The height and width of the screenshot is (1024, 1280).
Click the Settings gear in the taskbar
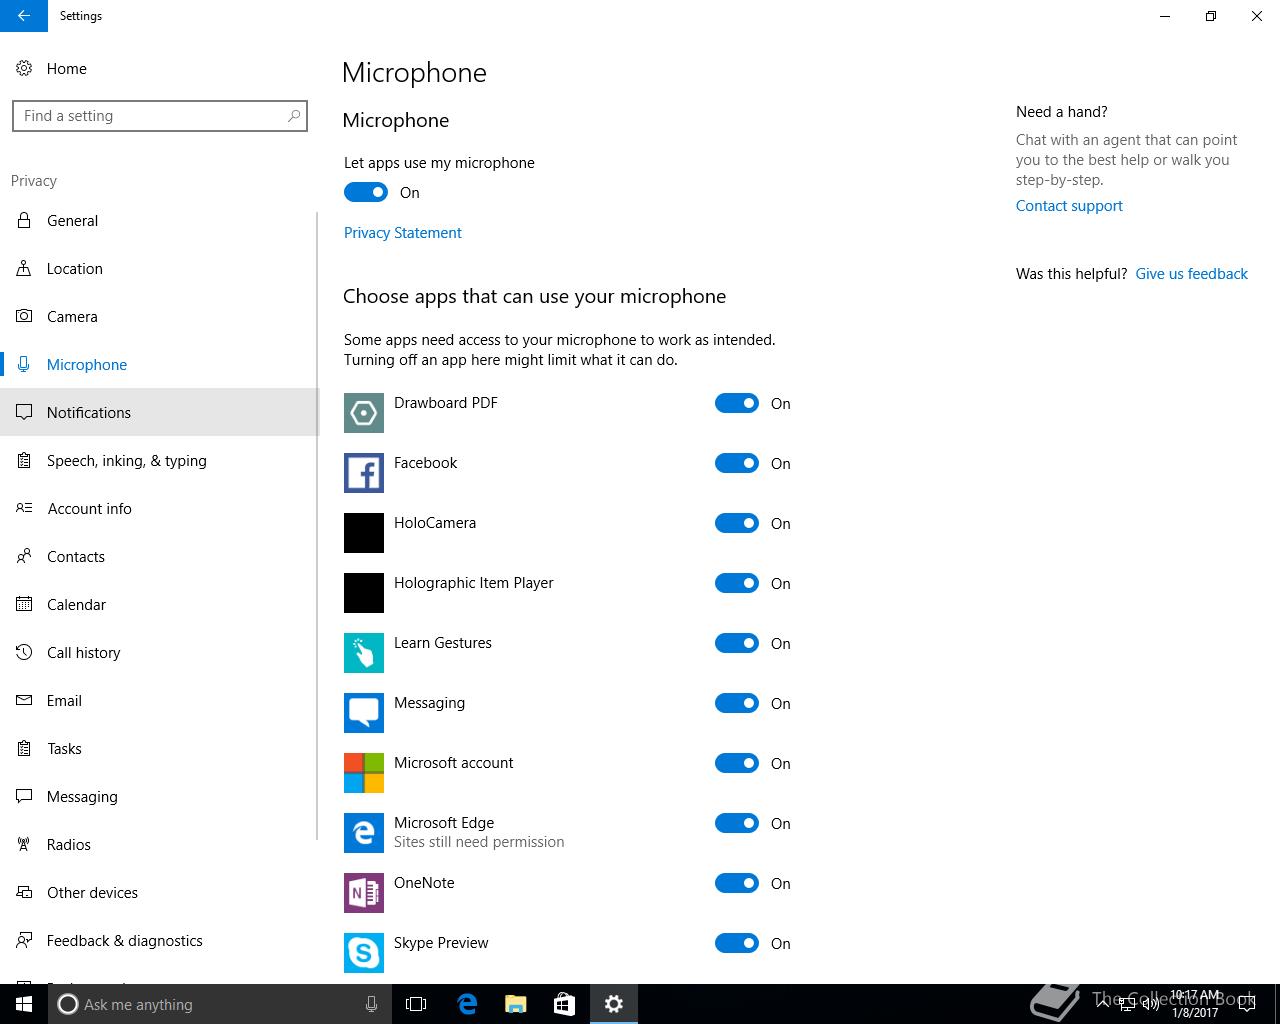click(614, 1004)
